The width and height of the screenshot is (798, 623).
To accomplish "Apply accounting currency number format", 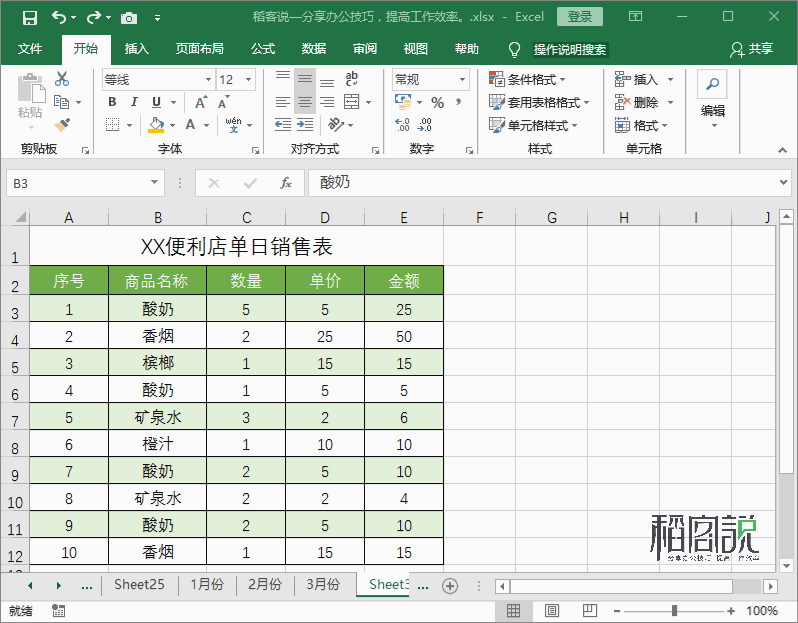I will click(x=403, y=102).
